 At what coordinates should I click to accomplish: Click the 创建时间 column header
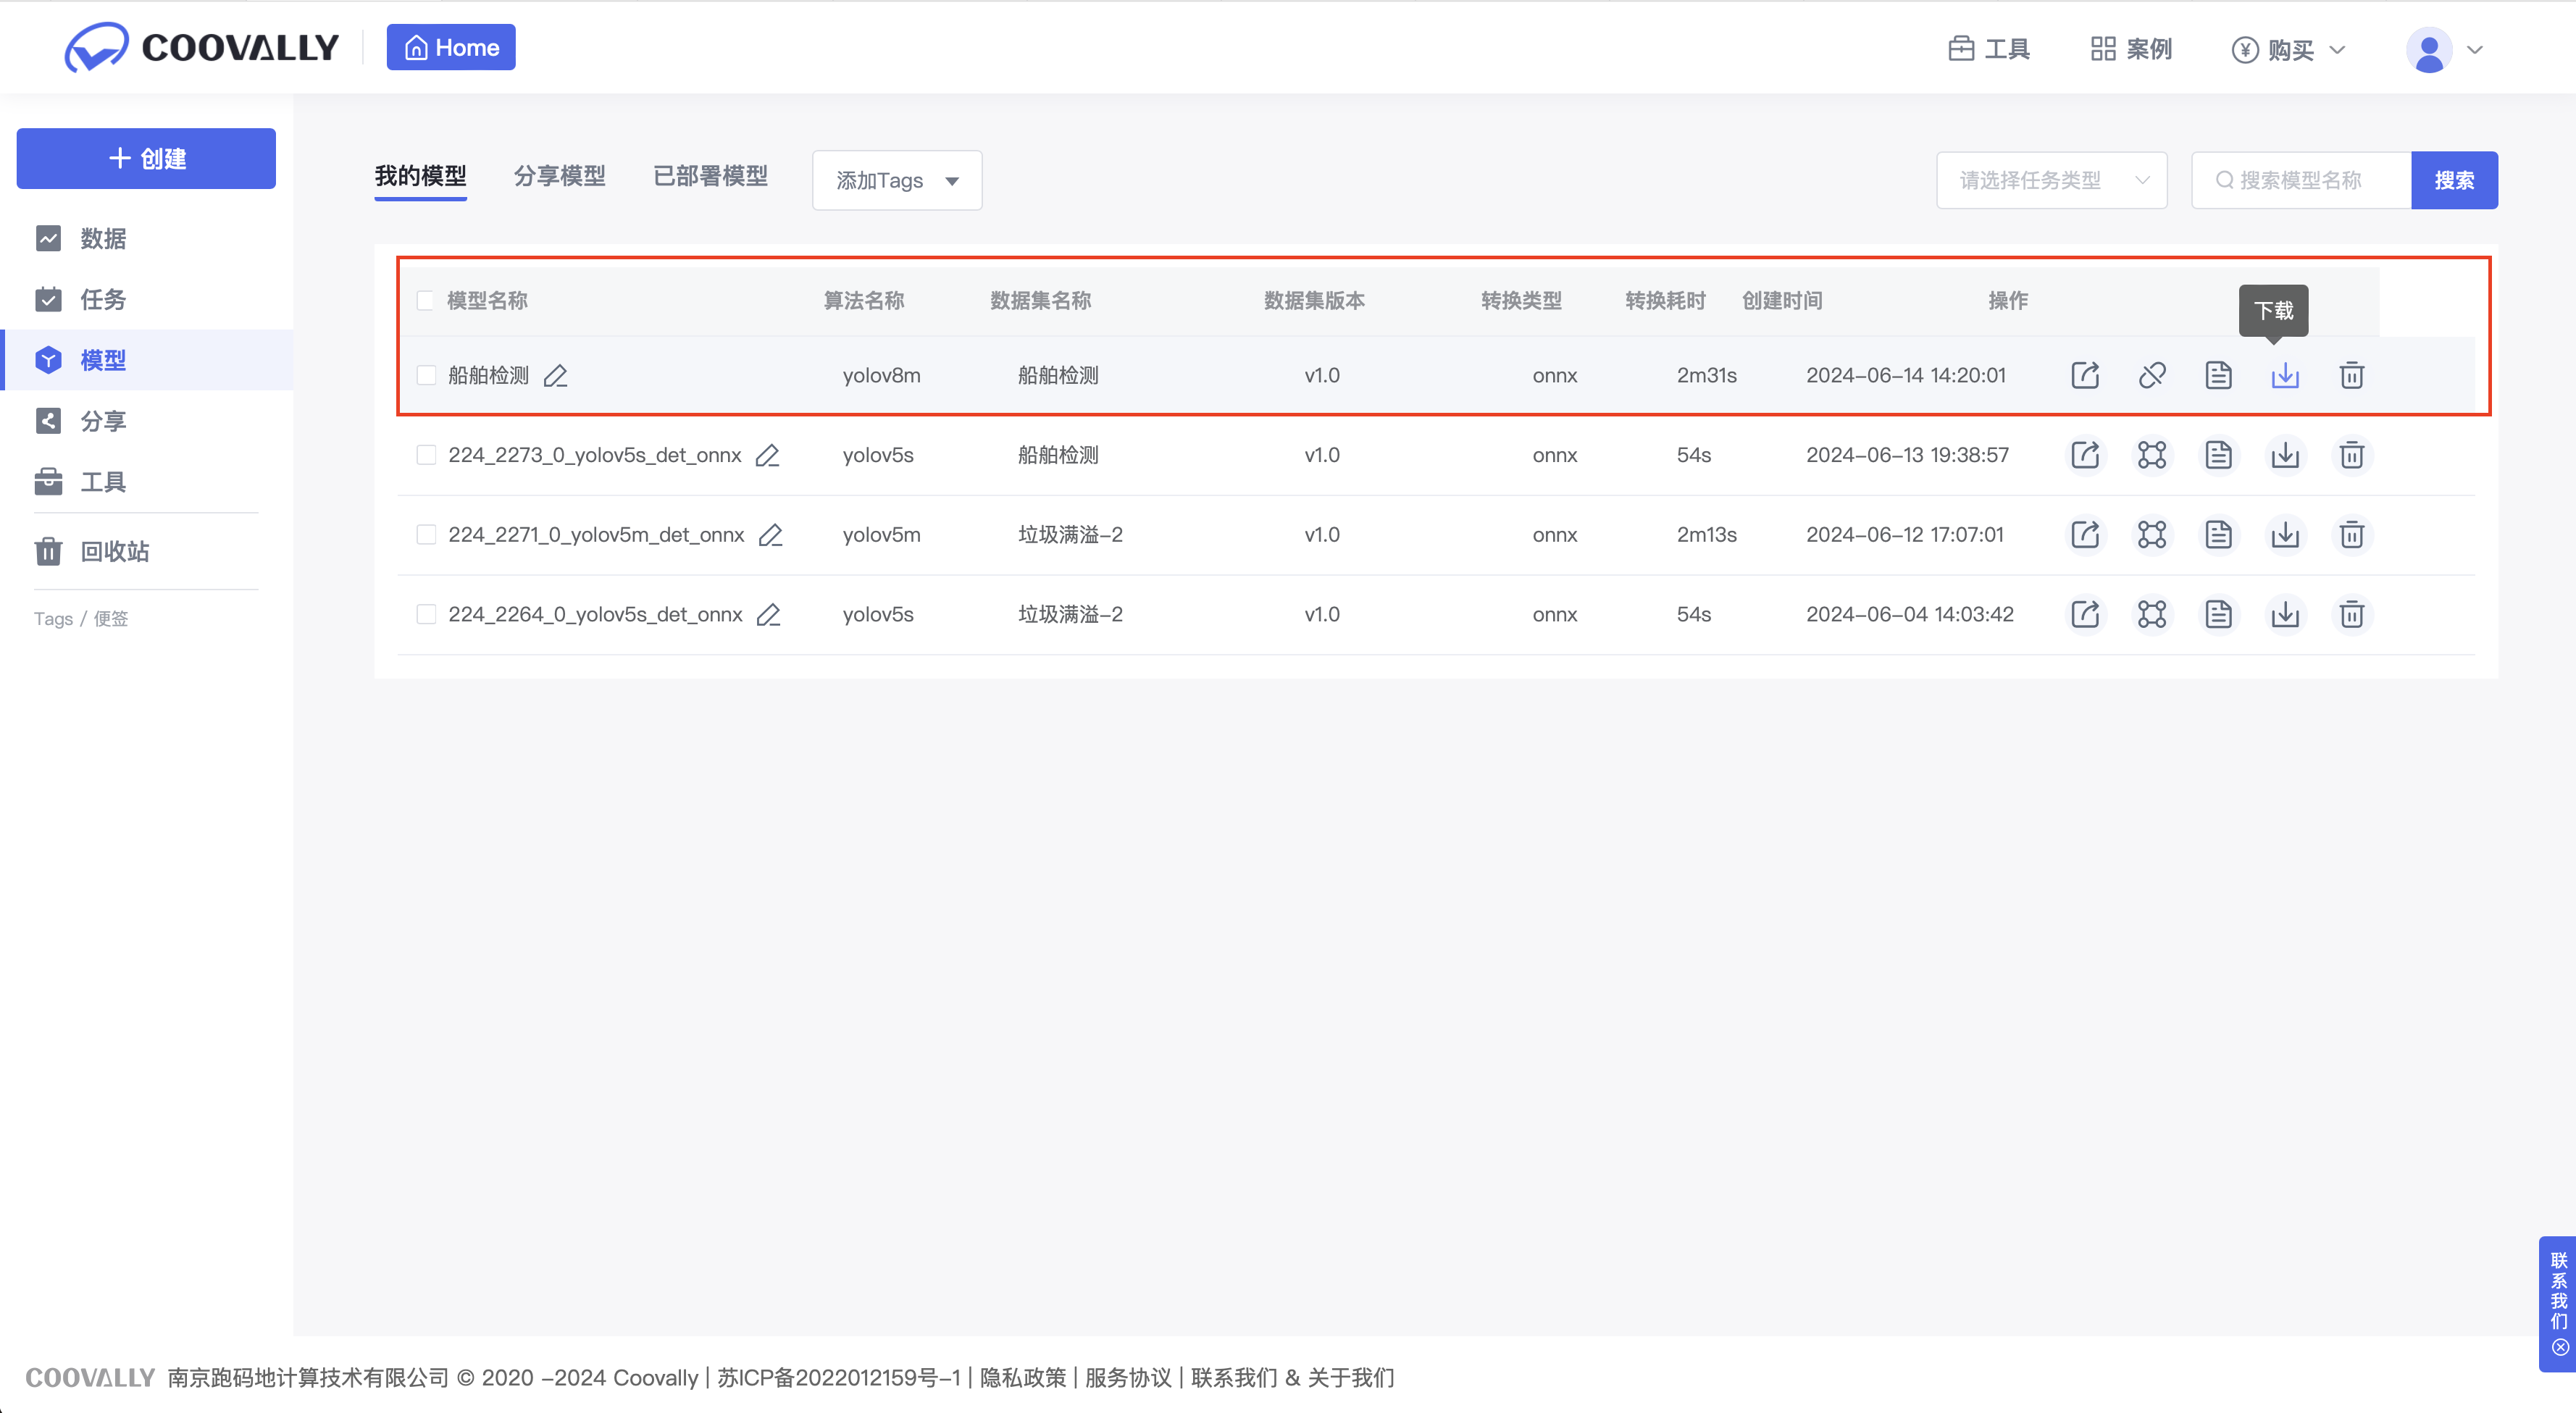pos(1782,300)
